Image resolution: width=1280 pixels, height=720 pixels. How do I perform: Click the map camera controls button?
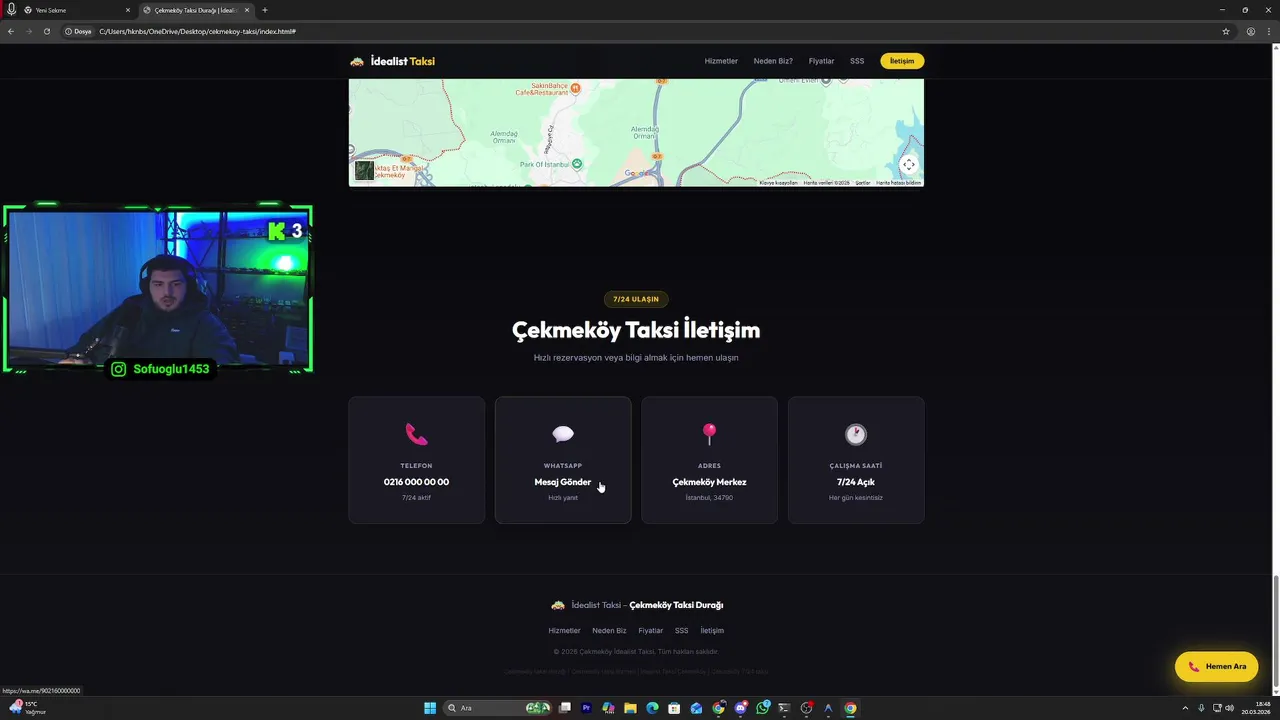(x=908, y=165)
